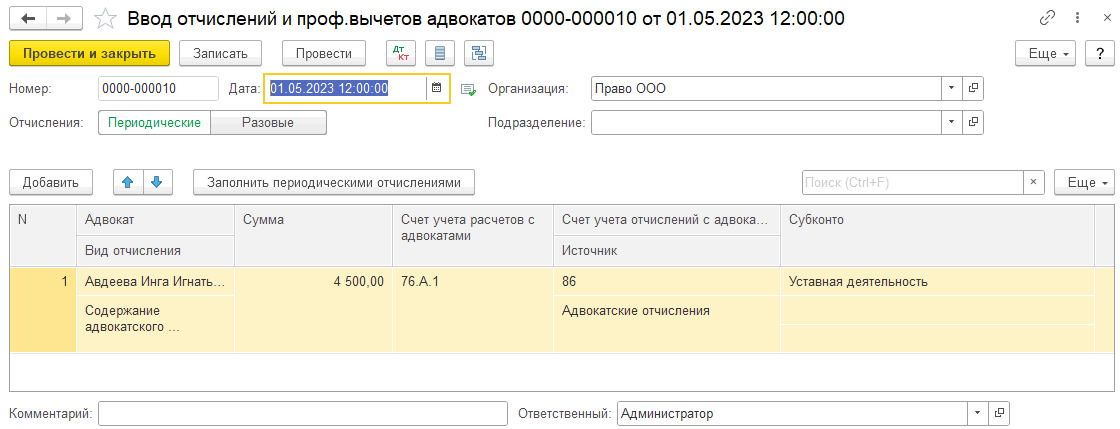Click Провести и закрыть button
1120x429 pixels.
[89, 53]
